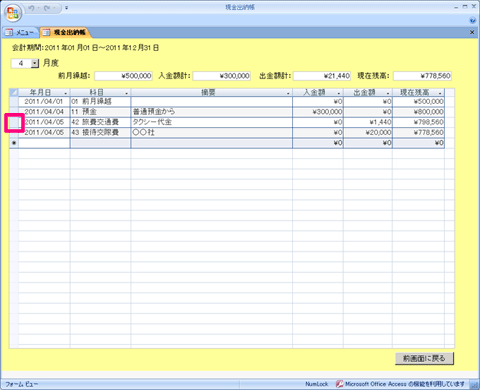This screenshot has height=390, width=480.
Task: Click the datasheet select-all corner box
Action: pyautogui.click(x=14, y=92)
